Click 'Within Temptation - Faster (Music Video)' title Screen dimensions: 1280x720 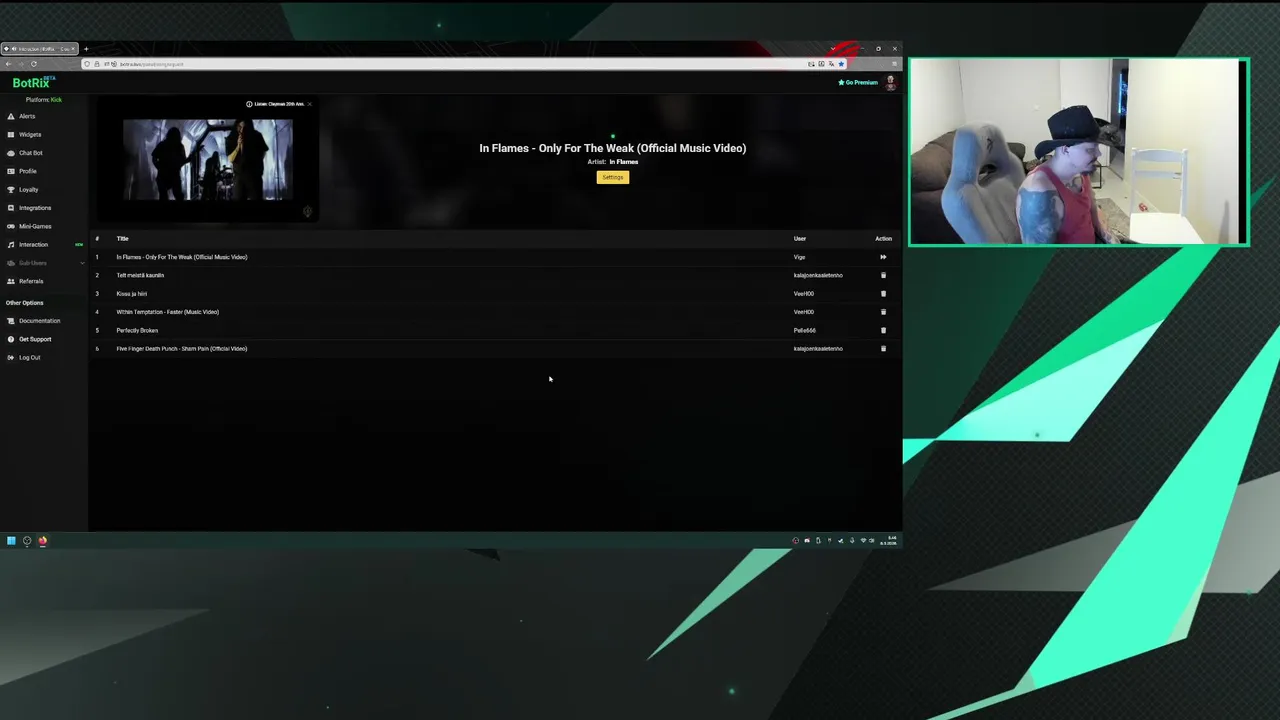tap(167, 312)
